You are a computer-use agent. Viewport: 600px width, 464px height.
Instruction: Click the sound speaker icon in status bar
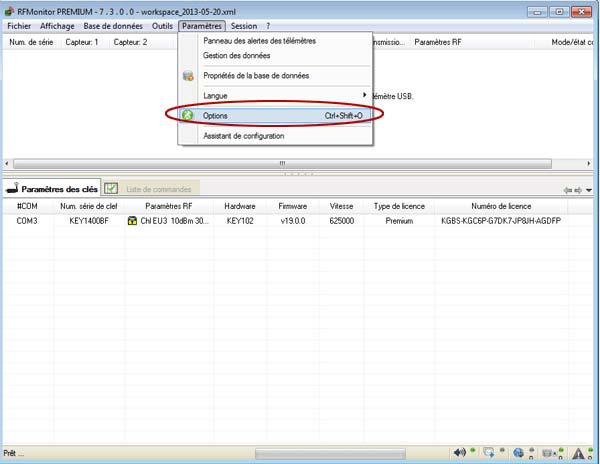tap(459, 453)
